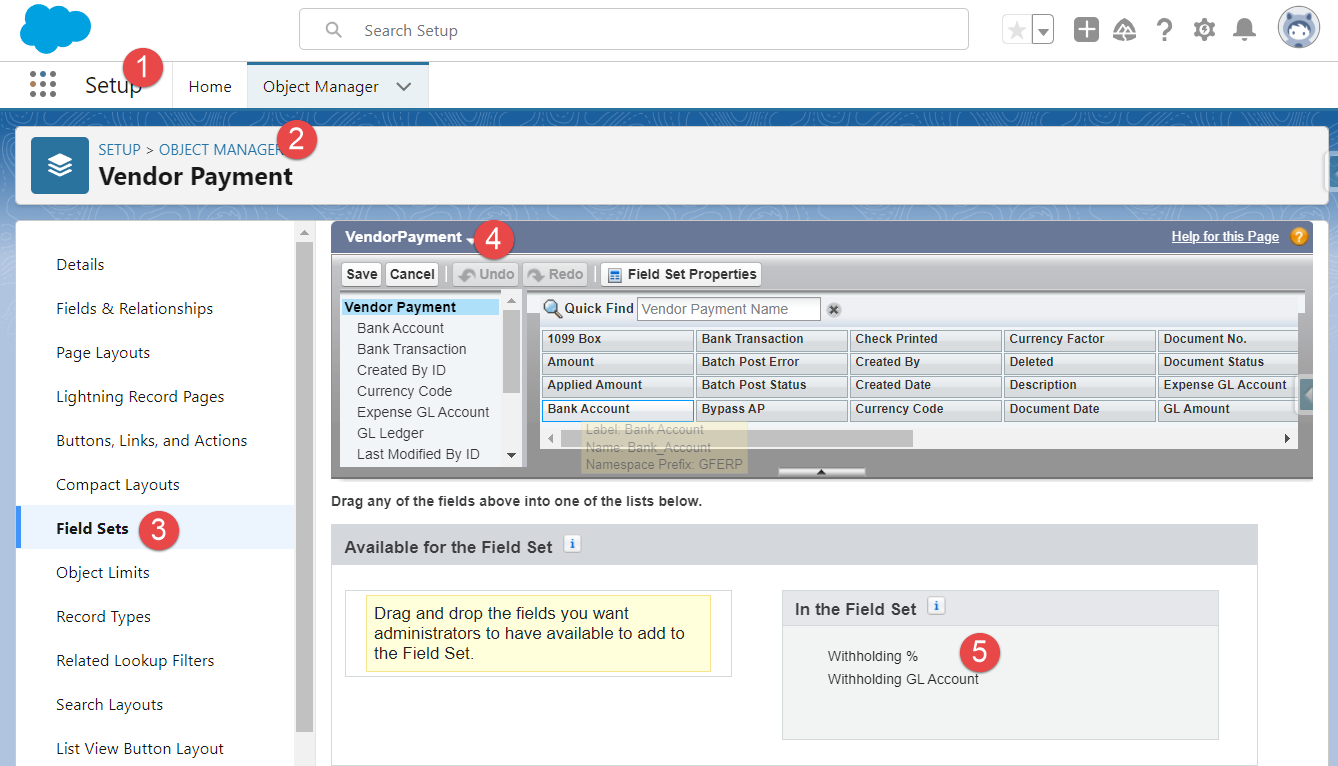Select the GL Amount field tile

(x=1228, y=409)
